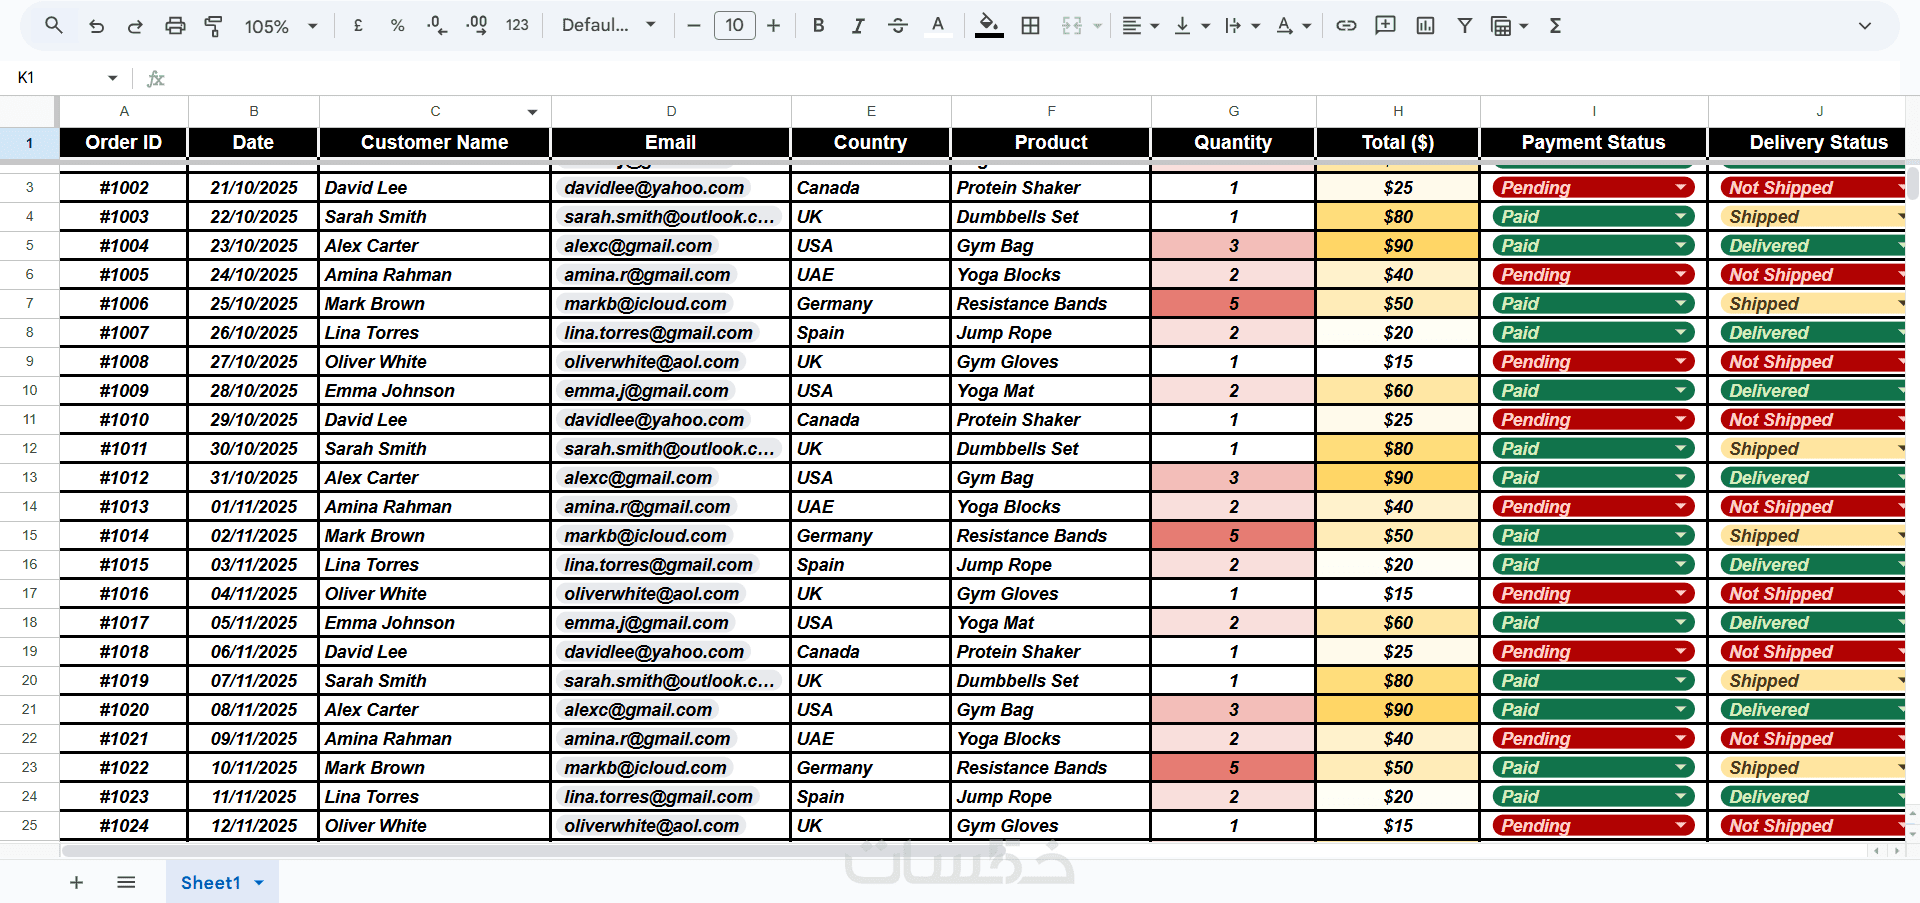The height and width of the screenshot is (903, 1920).
Task: Show the menus with the toolbar chevron
Action: (x=1865, y=26)
